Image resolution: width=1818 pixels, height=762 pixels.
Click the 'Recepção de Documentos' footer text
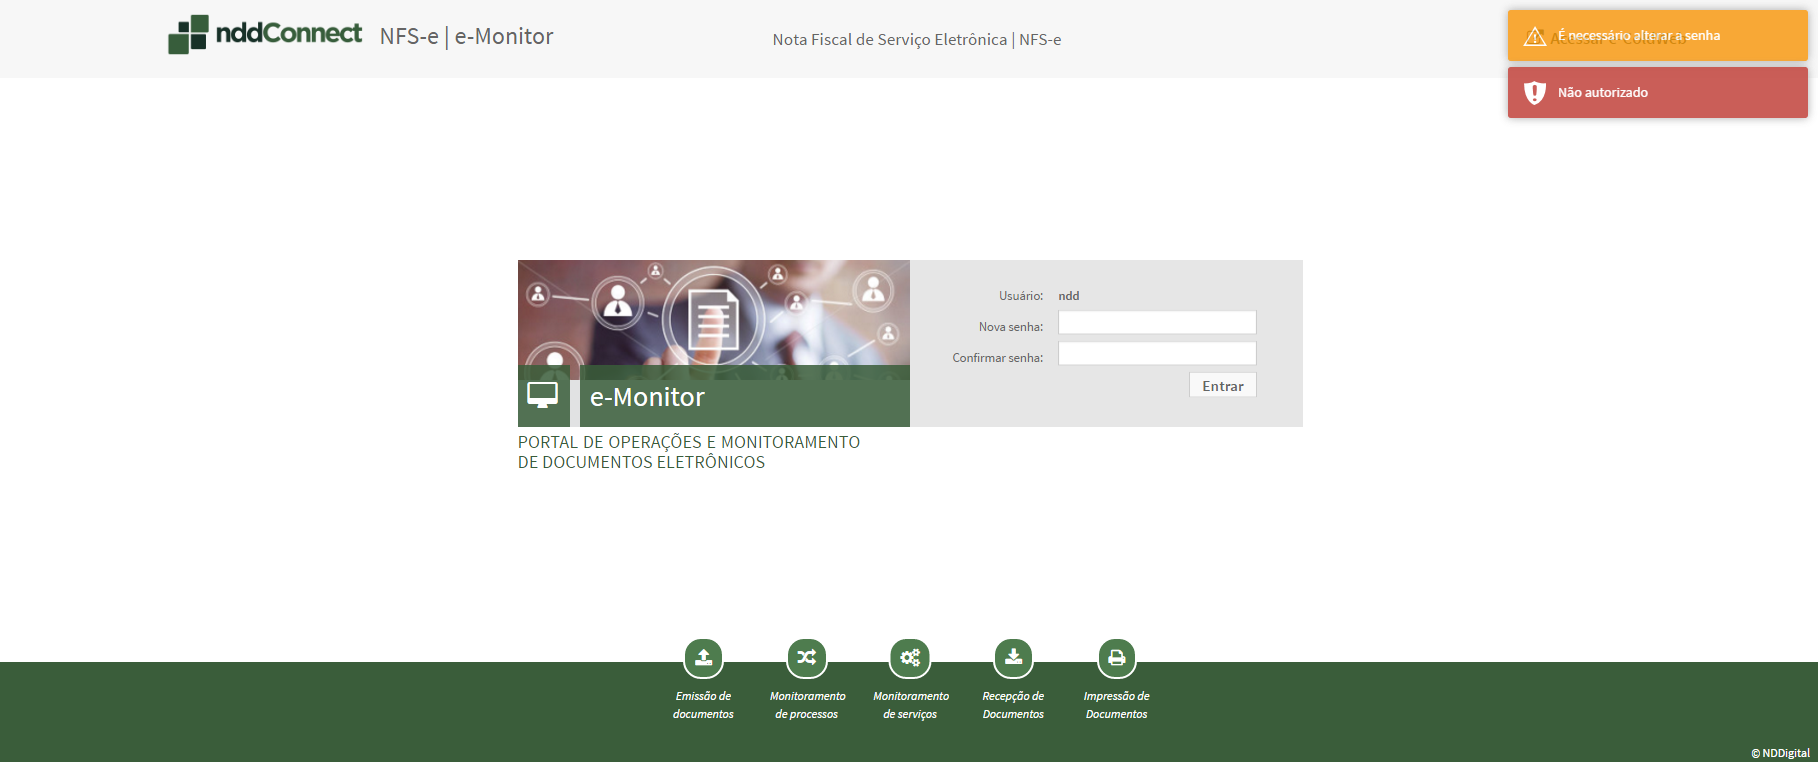click(1013, 705)
